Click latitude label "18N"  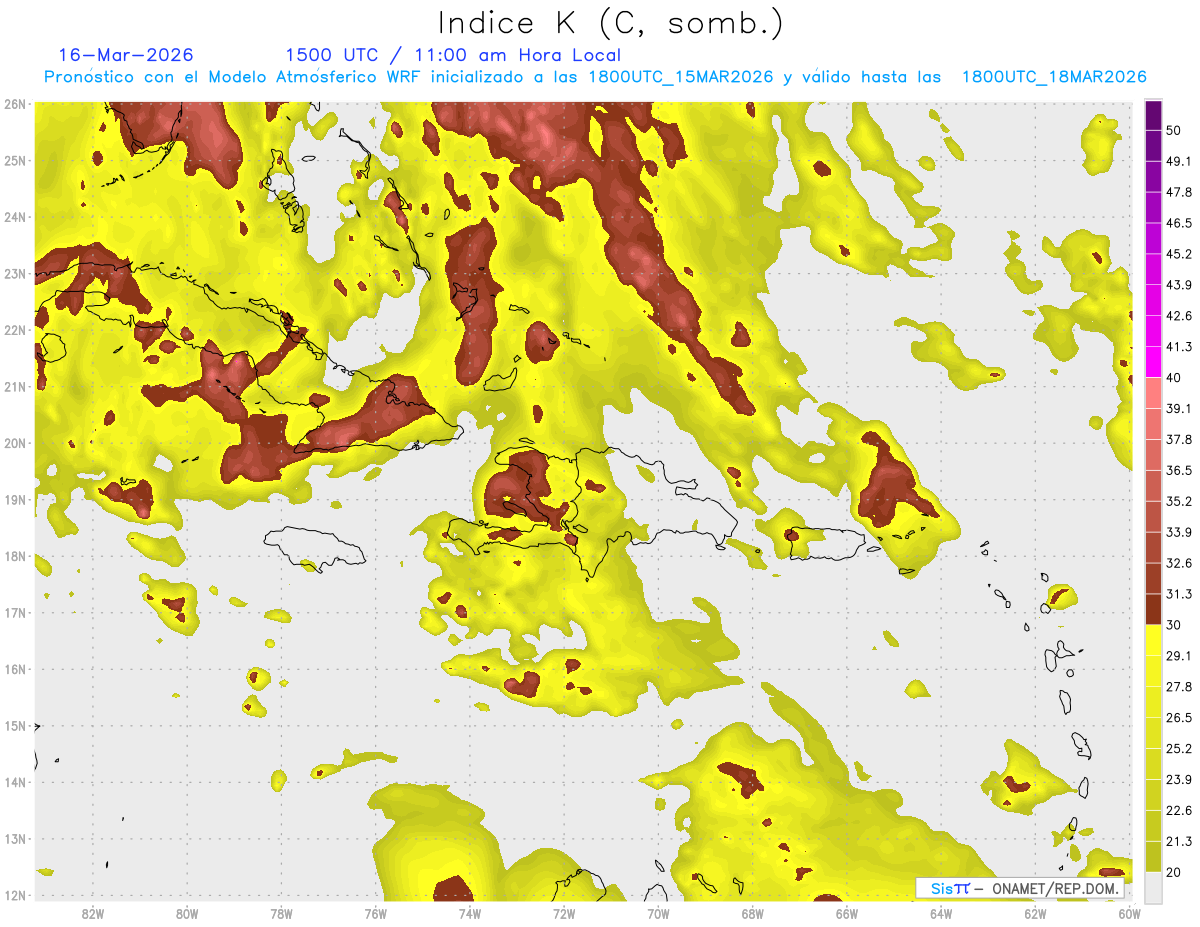pos(15,556)
